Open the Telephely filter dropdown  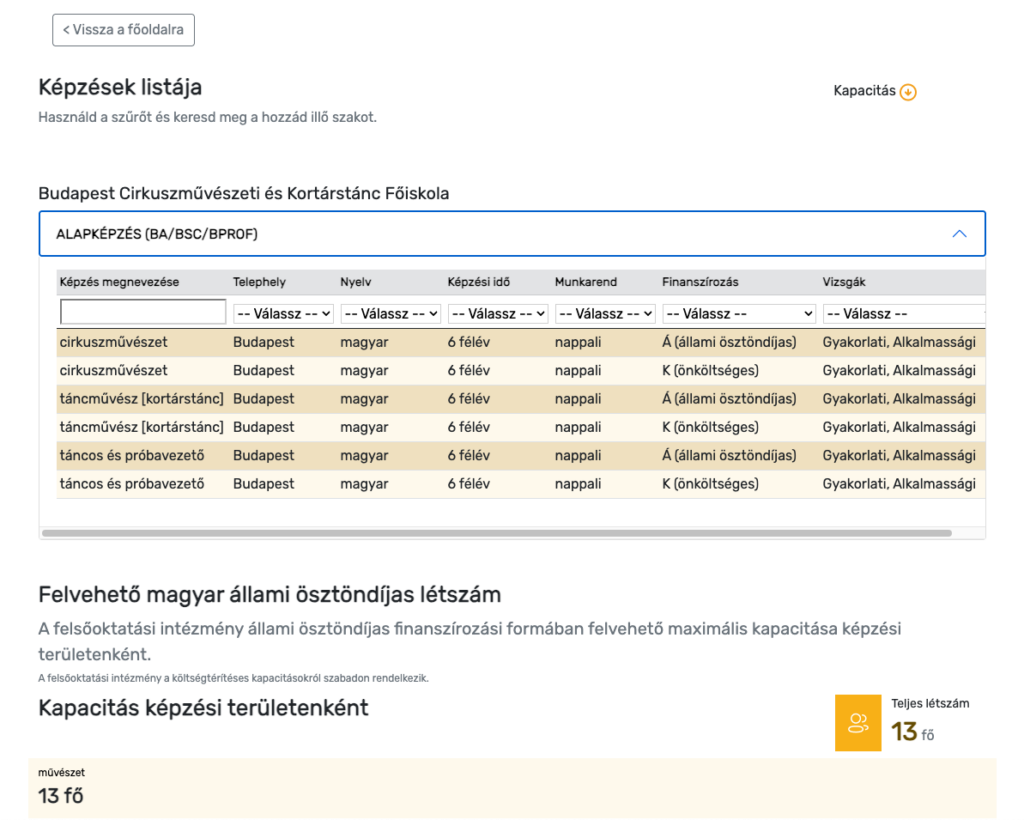[x=283, y=314]
